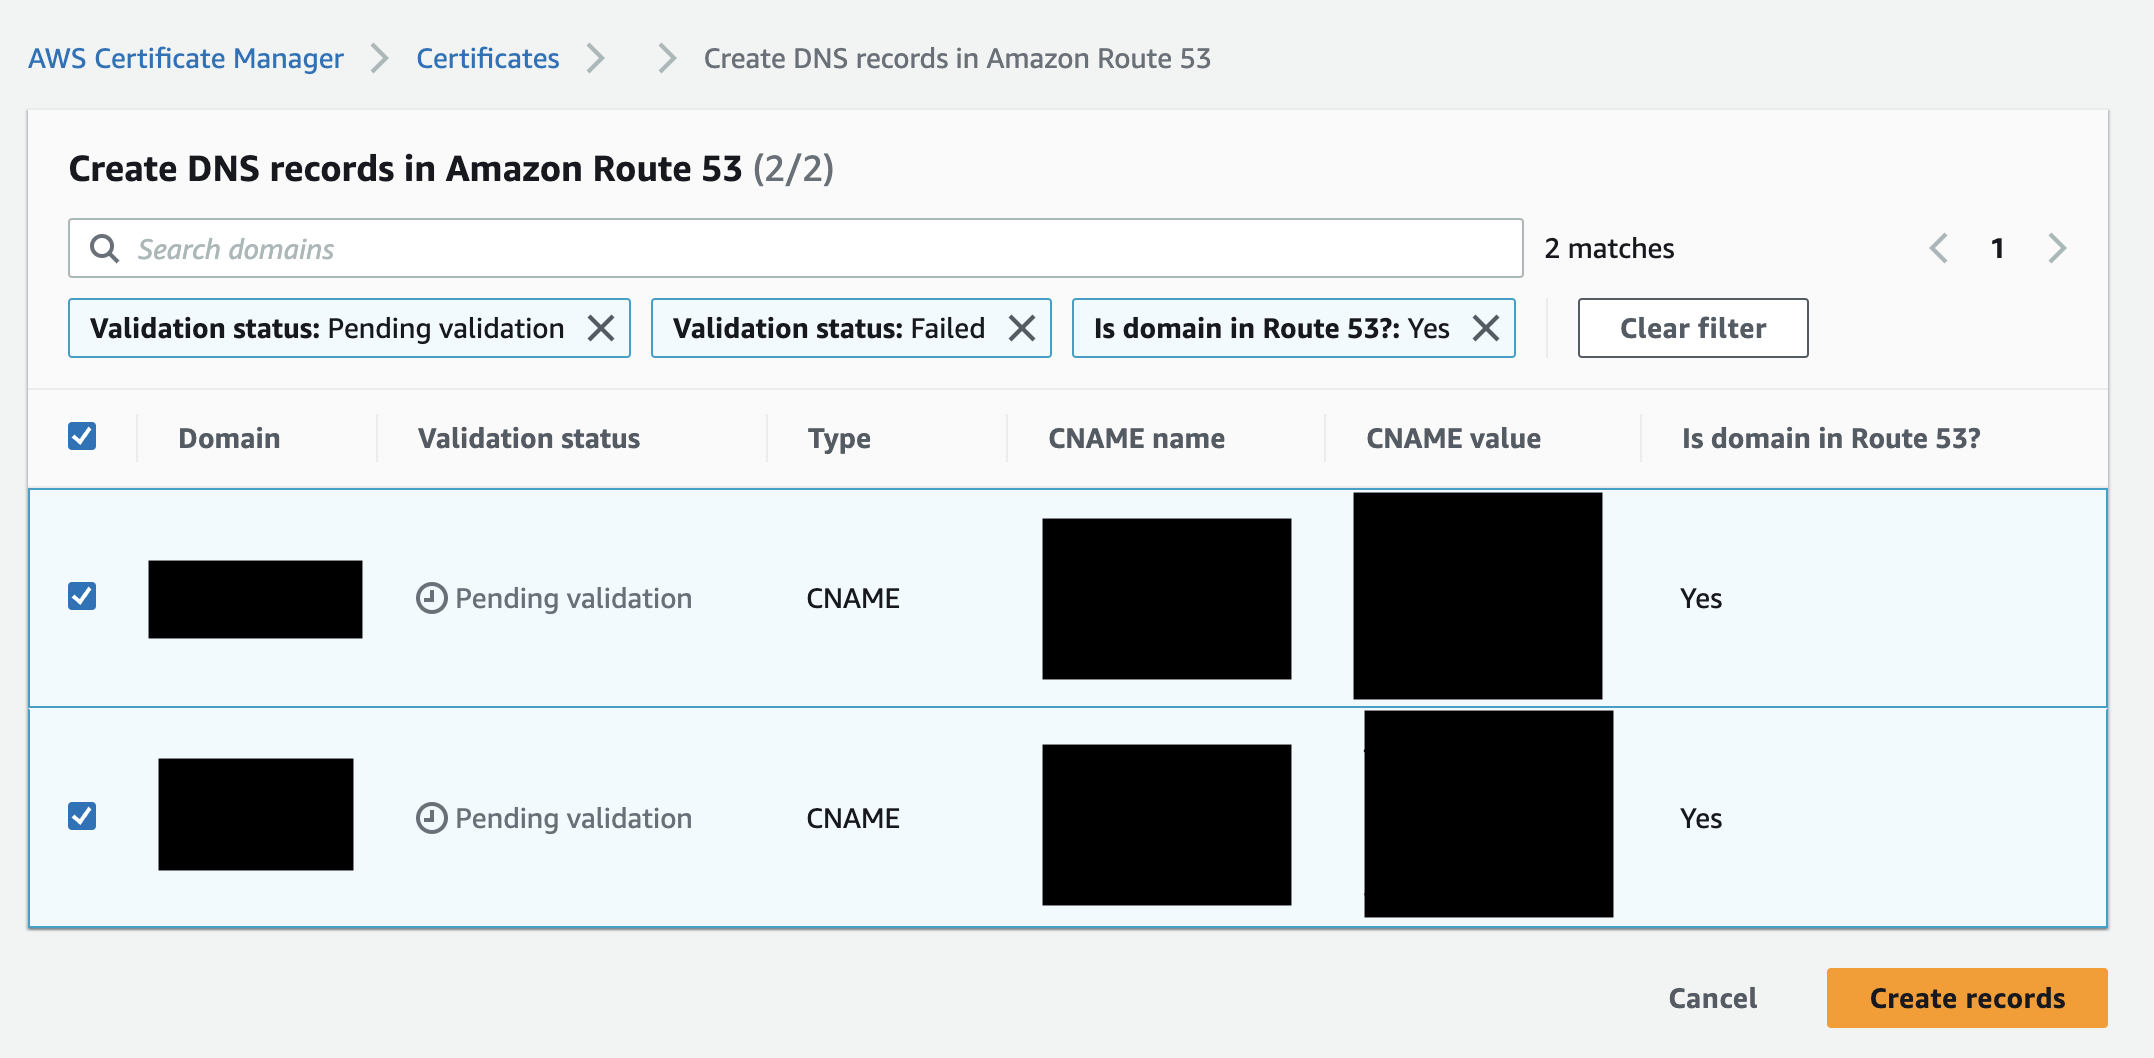2154x1058 pixels.
Task: Click Pending validation status in second row
Action: click(x=573, y=818)
